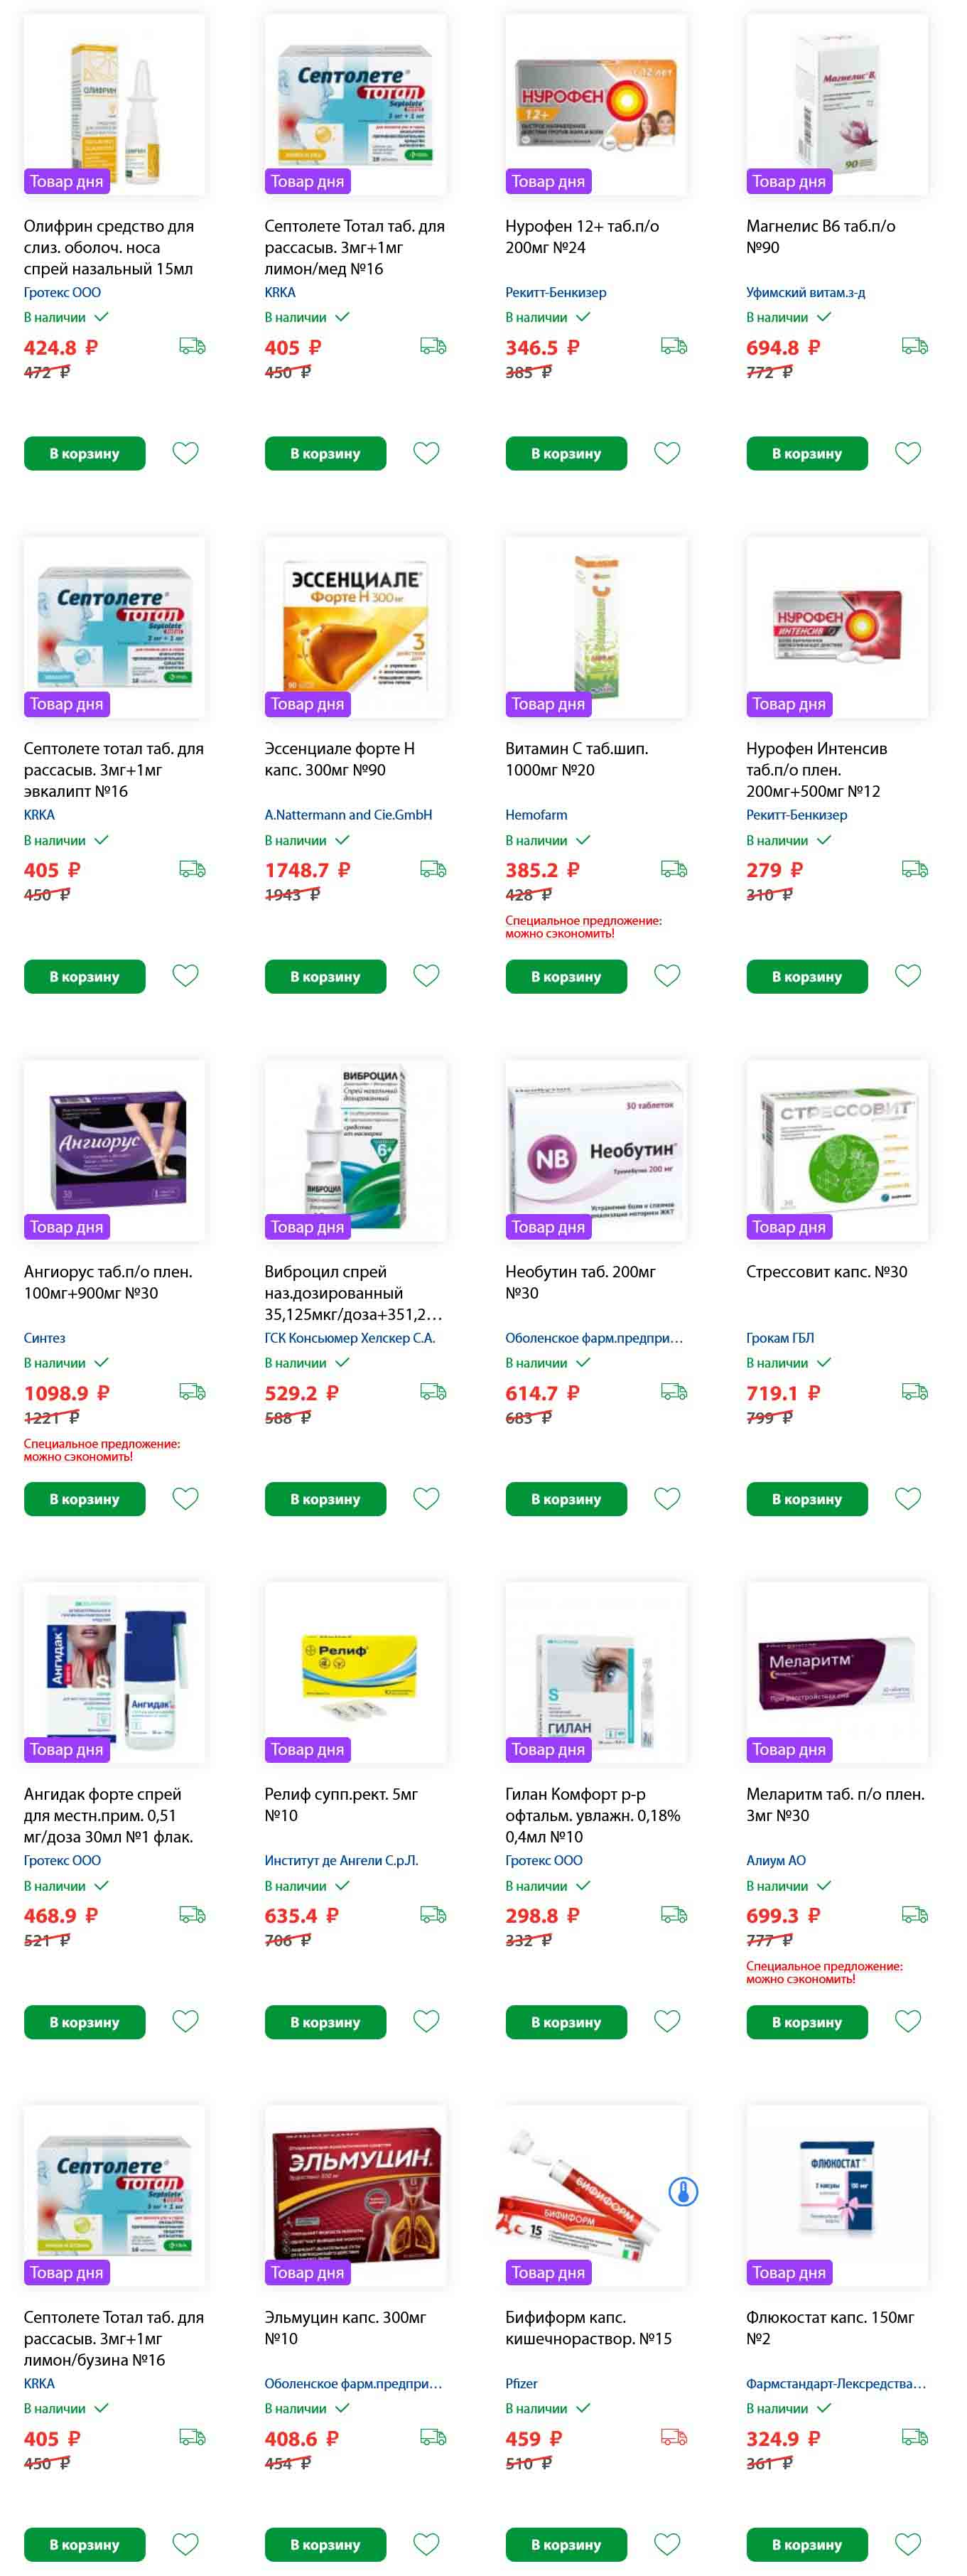Click Товар дня badge on Ангидак форте
This screenshot has height=2576, width=967.
67,1749
